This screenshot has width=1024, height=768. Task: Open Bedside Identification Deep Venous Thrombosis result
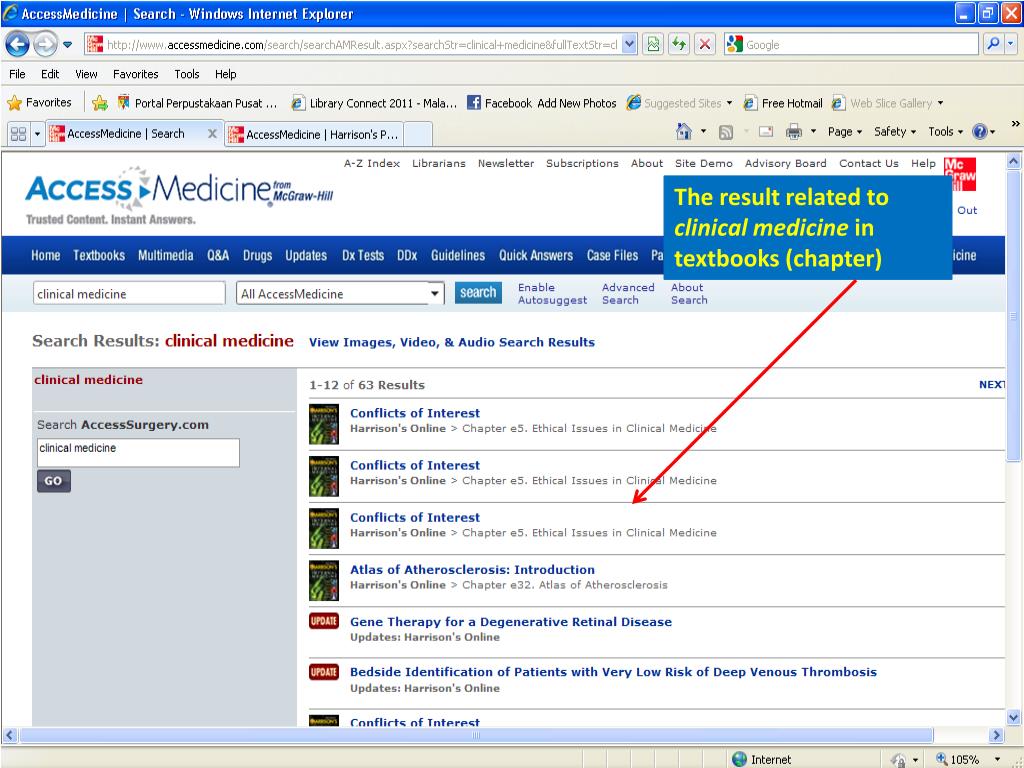tap(613, 672)
